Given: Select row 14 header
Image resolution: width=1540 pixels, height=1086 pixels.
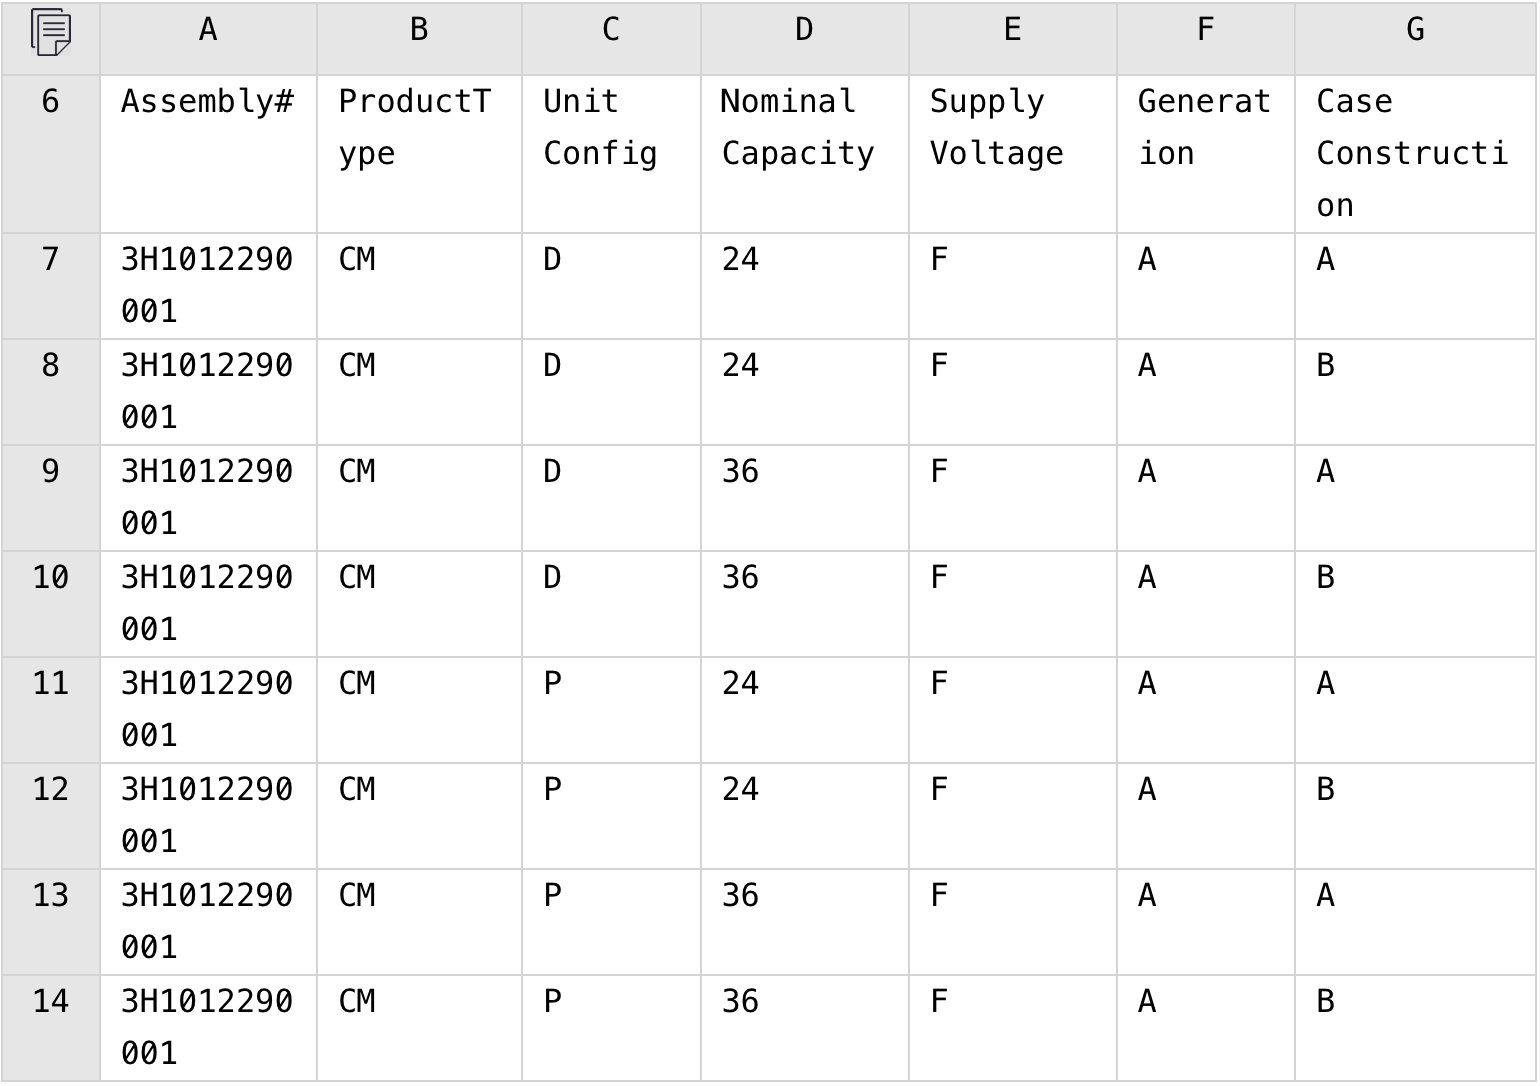Looking at the screenshot, I should click(50, 1028).
